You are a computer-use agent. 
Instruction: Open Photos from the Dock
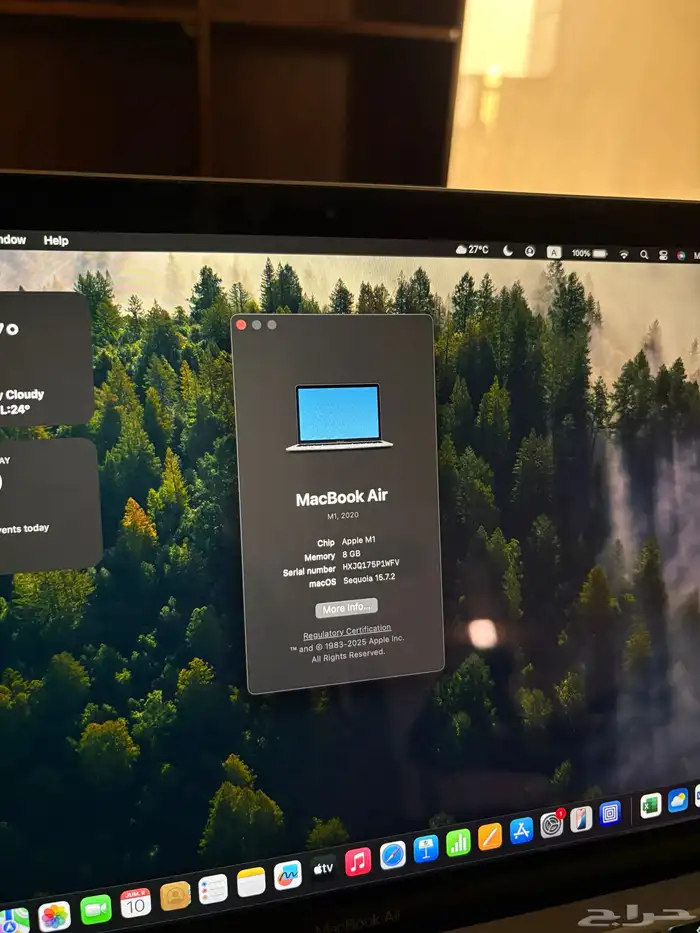coord(54,916)
